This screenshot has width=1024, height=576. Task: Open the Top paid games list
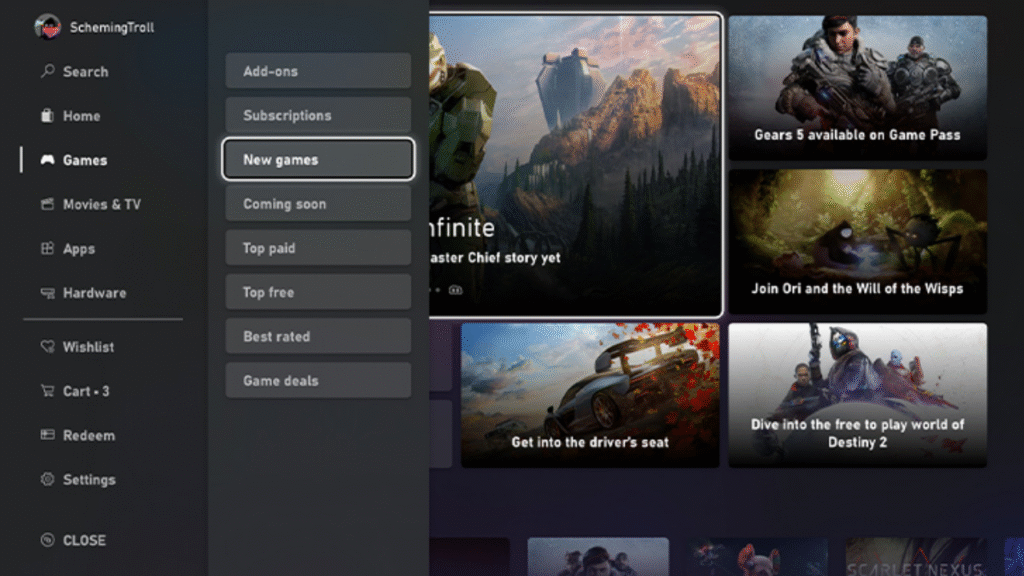[318, 248]
